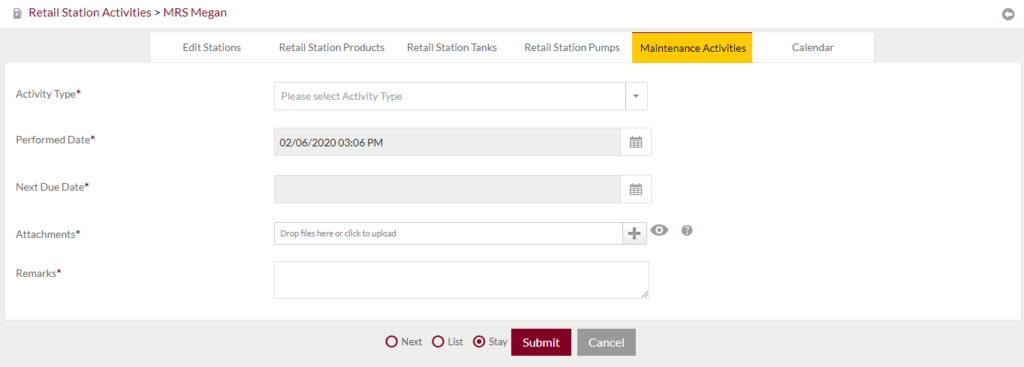Go to the Retail Station Tanks tab
Image resolution: width=1024 pixels, height=367 pixels.
pyautogui.click(x=452, y=48)
